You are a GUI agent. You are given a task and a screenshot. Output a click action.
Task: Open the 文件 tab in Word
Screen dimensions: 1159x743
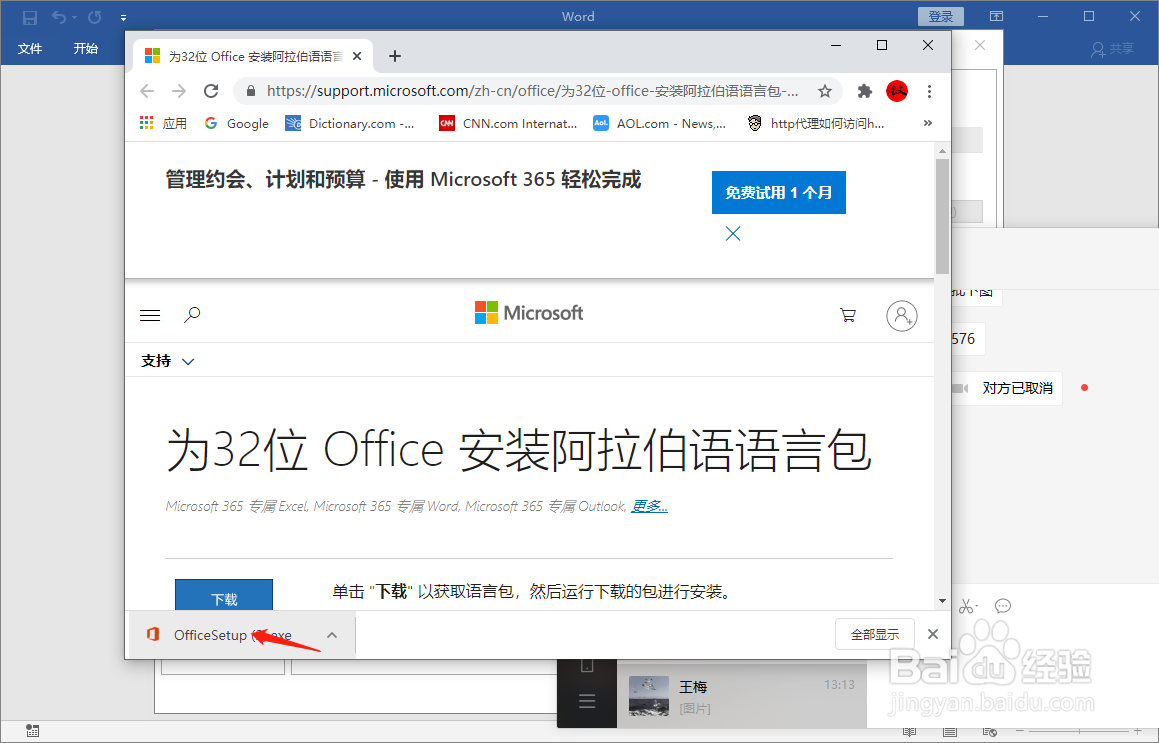[30, 49]
